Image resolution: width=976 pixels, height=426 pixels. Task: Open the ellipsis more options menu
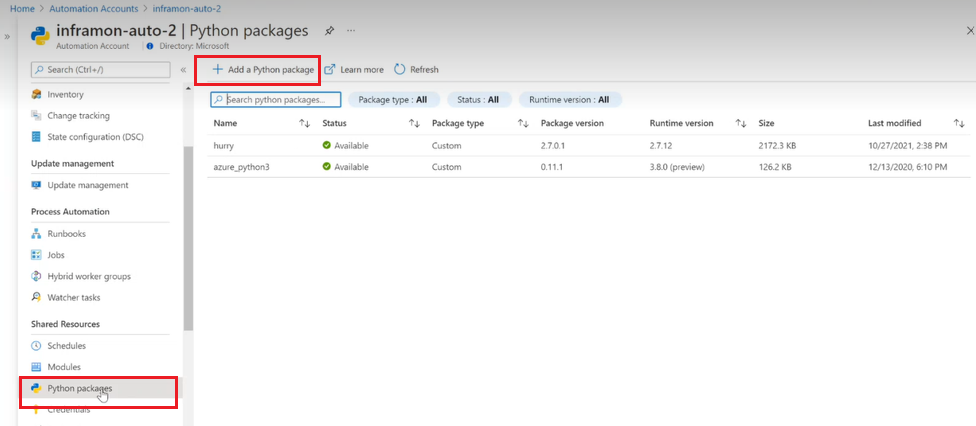(351, 31)
